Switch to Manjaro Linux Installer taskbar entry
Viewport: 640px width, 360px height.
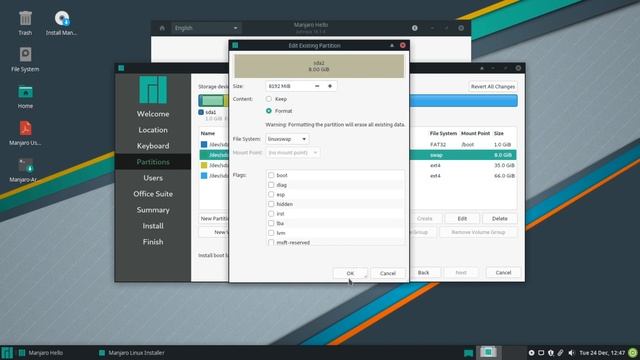click(132, 353)
